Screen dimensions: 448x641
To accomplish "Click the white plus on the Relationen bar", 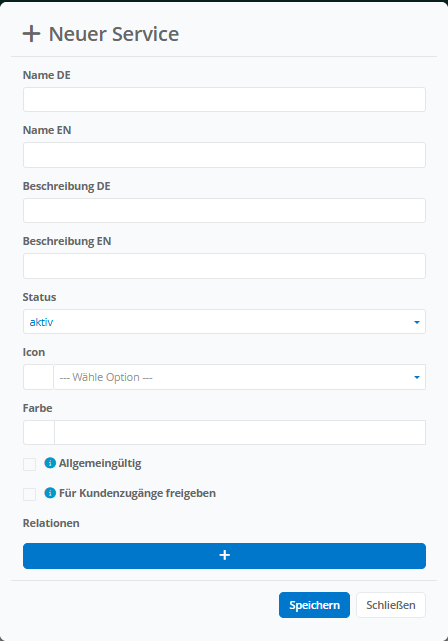I will (x=224, y=555).
